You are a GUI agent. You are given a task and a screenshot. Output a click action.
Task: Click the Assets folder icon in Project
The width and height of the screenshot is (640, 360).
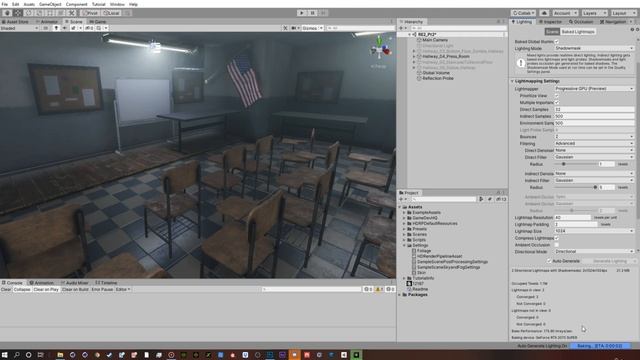[x=404, y=207]
